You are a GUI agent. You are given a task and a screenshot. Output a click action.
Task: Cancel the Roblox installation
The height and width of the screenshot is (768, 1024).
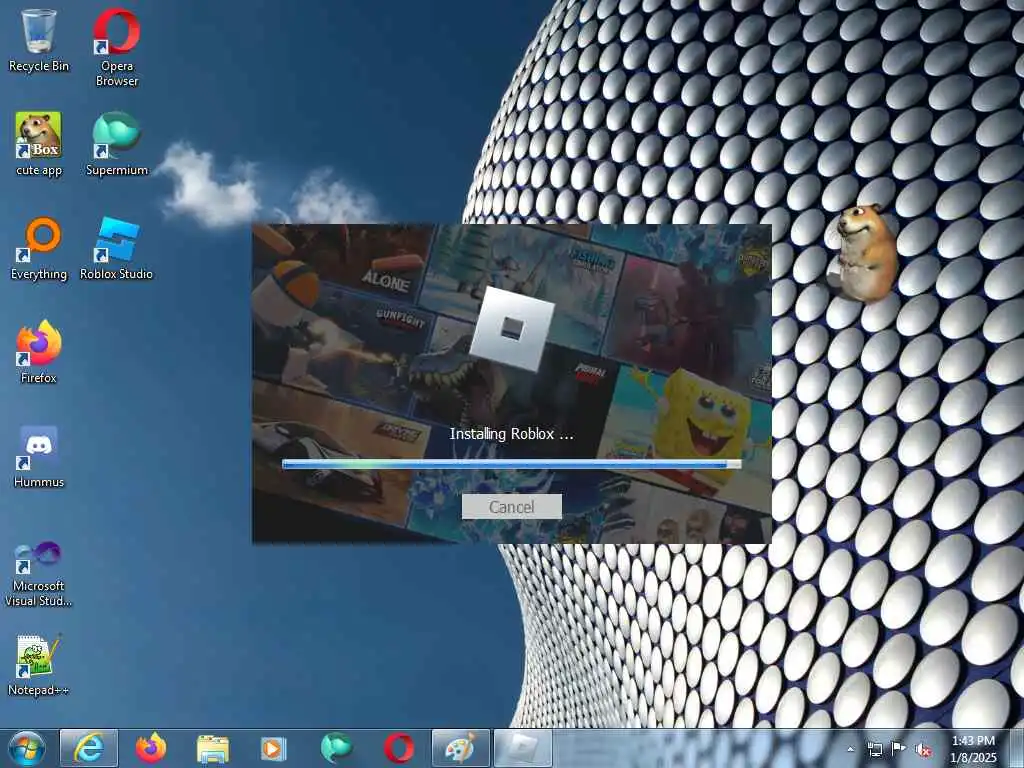(x=511, y=507)
